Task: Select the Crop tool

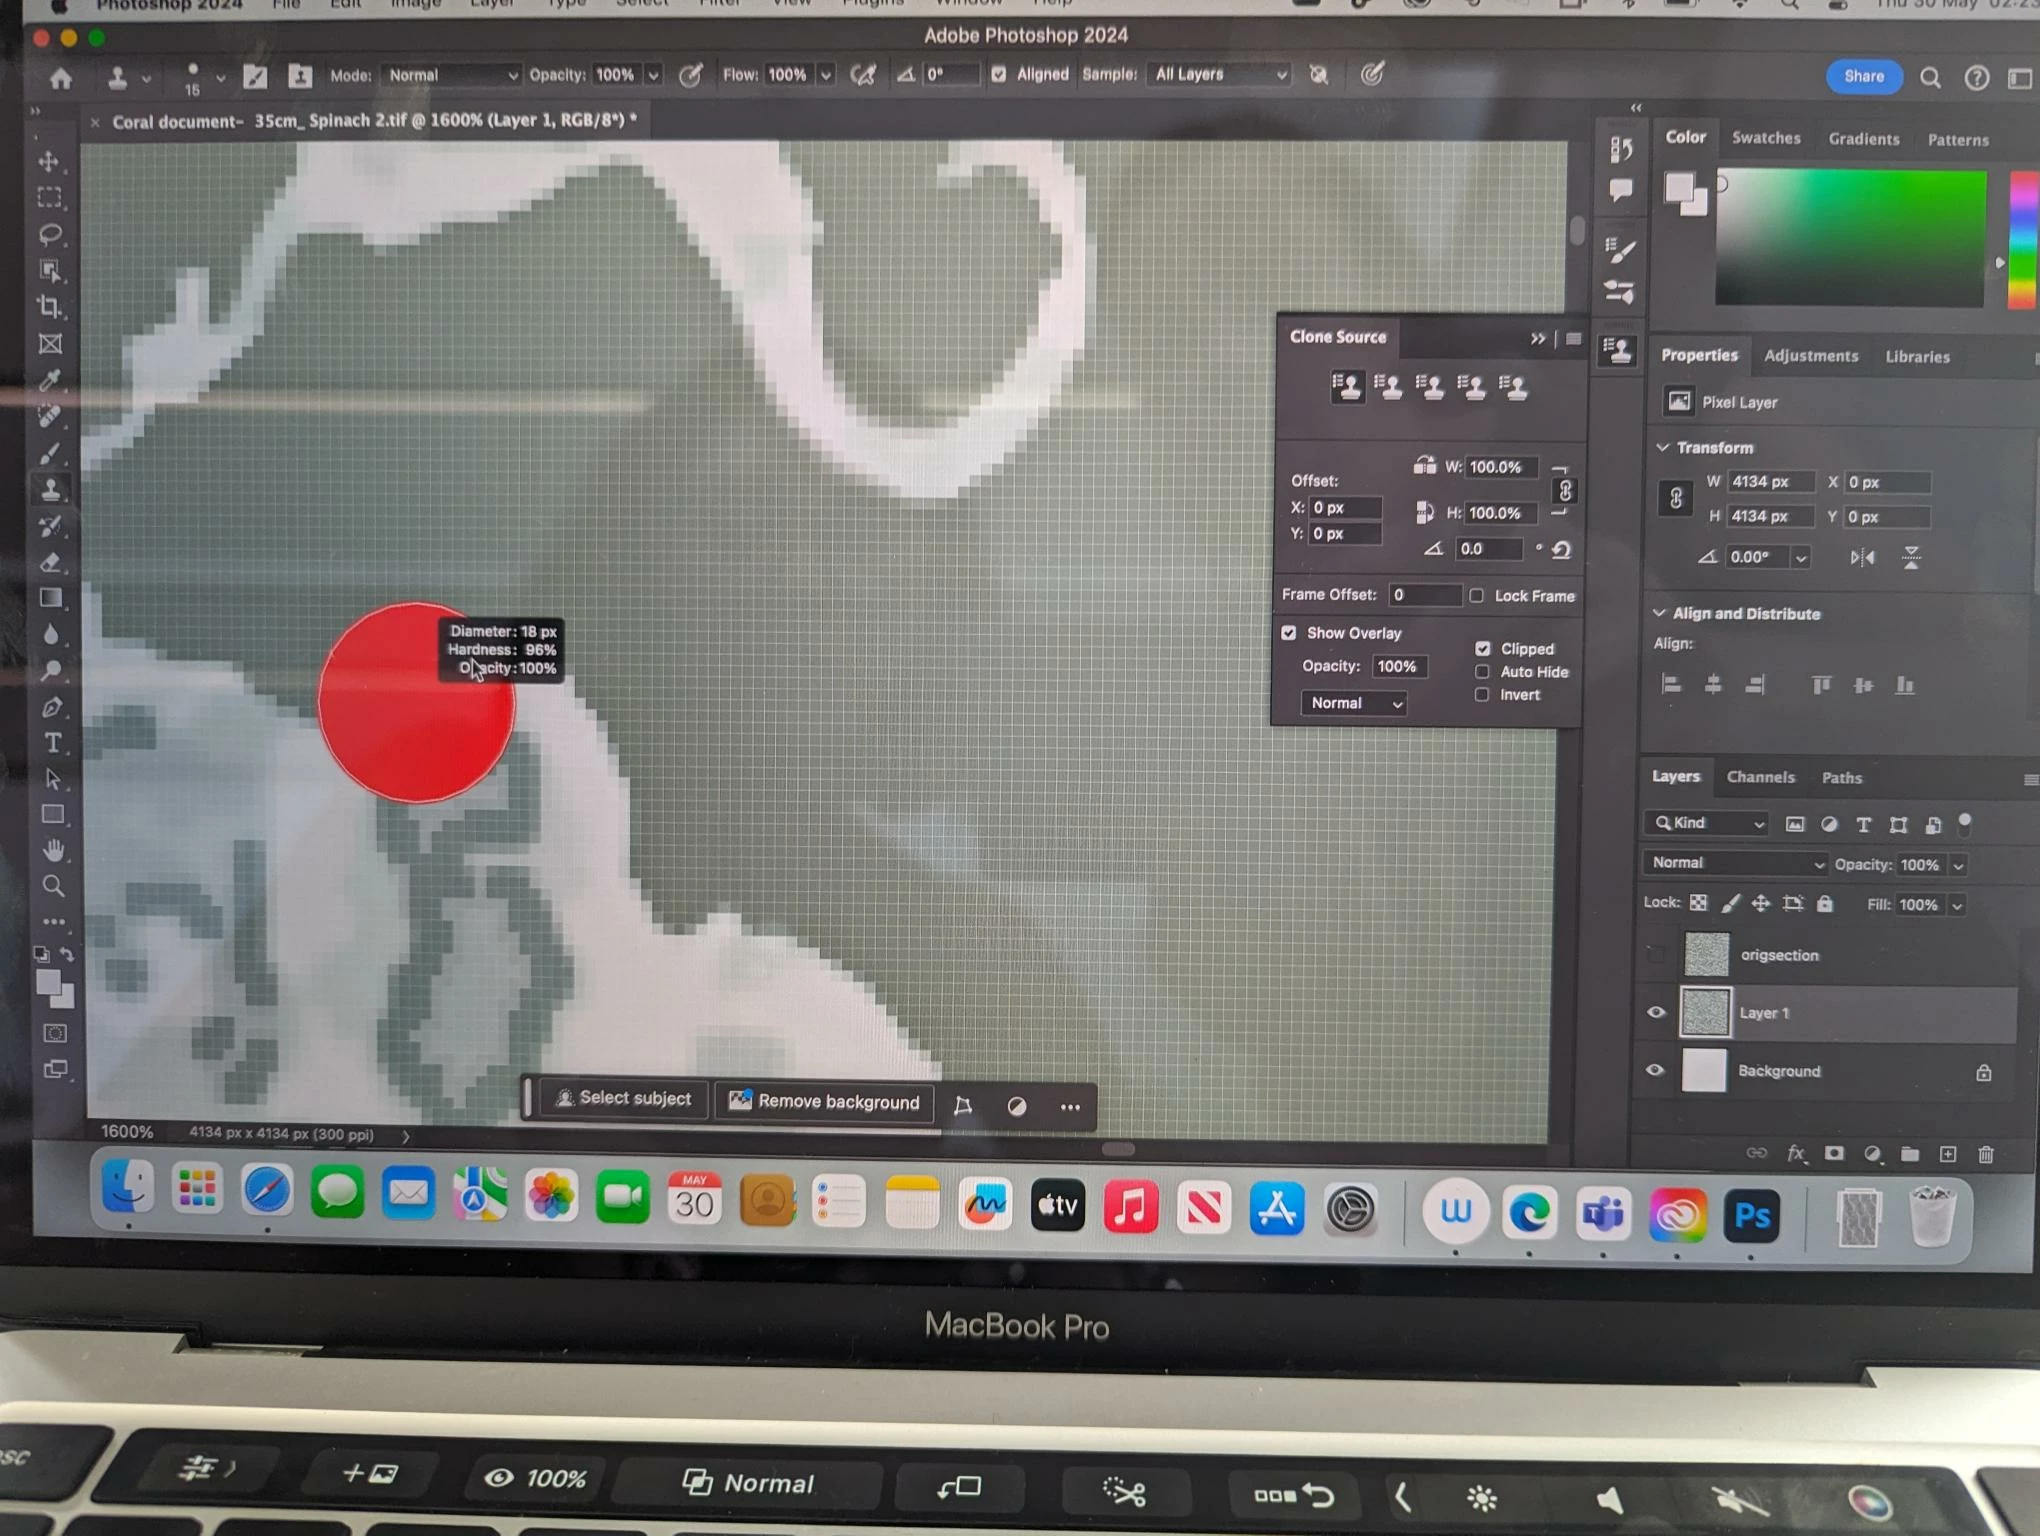Action: [49, 307]
